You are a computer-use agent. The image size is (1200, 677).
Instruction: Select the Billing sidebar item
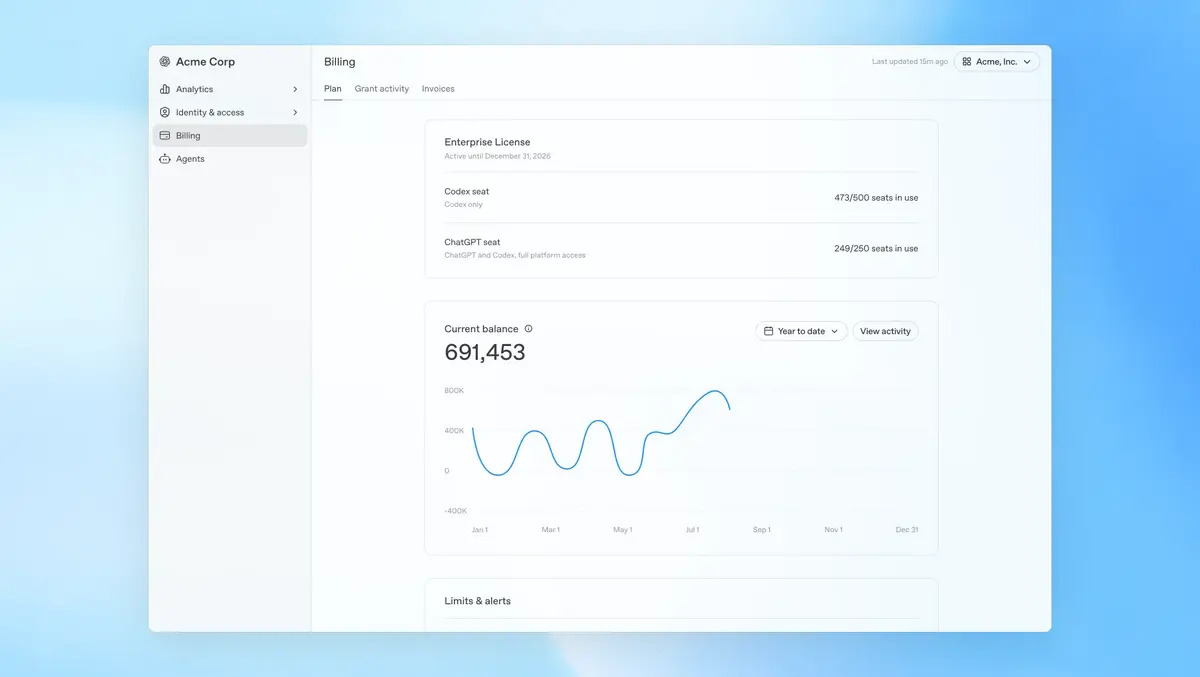pyautogui.click(x=230, y=135)
